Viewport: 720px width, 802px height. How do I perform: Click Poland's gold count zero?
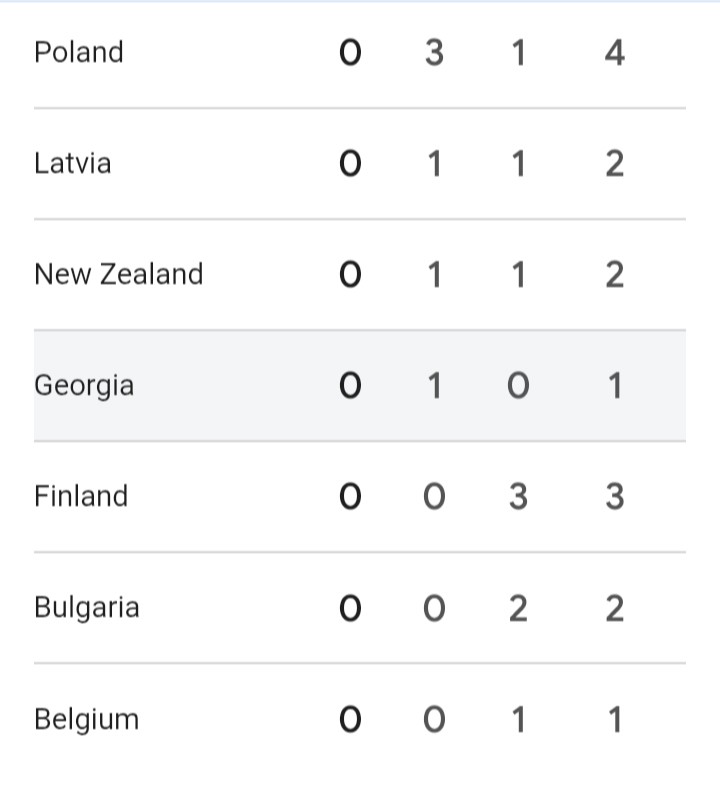click(349, 53)
